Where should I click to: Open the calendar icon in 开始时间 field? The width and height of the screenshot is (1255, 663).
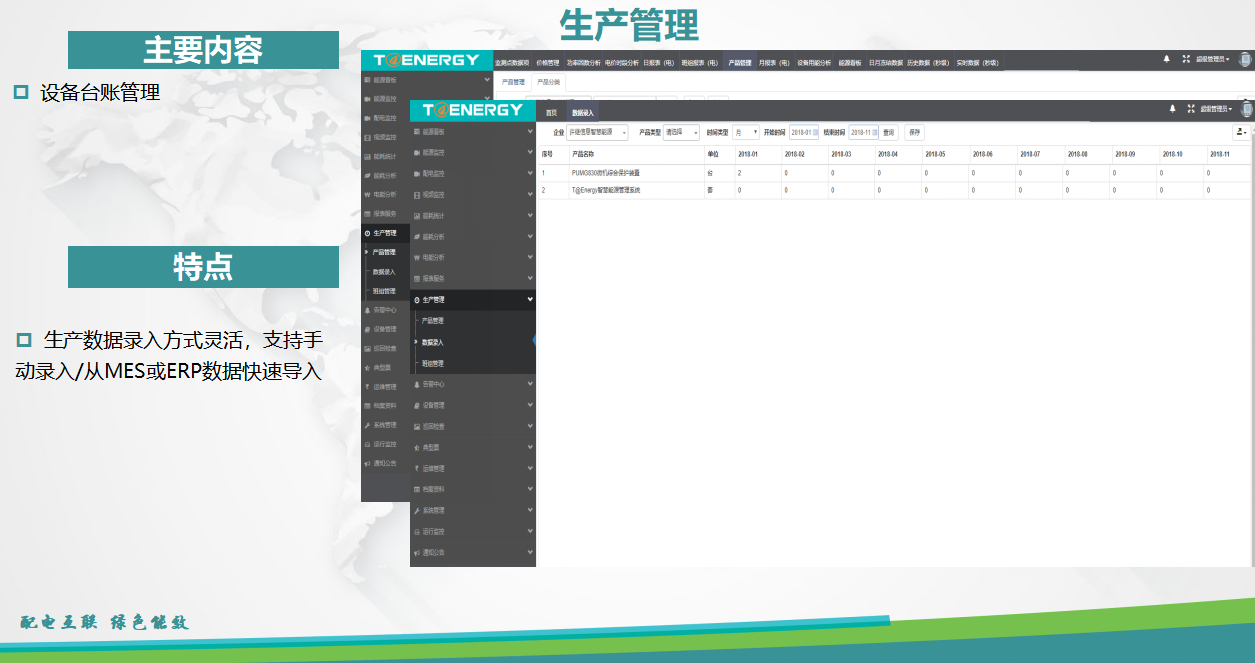(814, 132)
